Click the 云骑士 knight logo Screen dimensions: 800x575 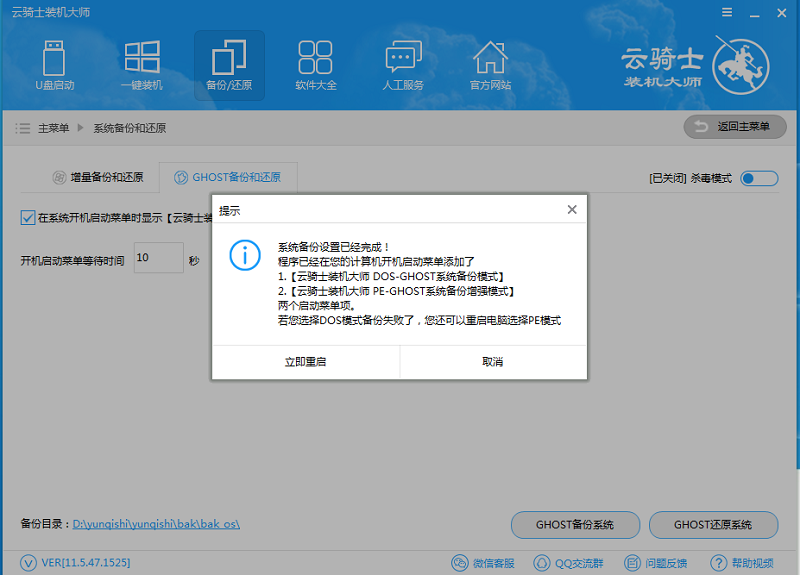tap(740, 66)
